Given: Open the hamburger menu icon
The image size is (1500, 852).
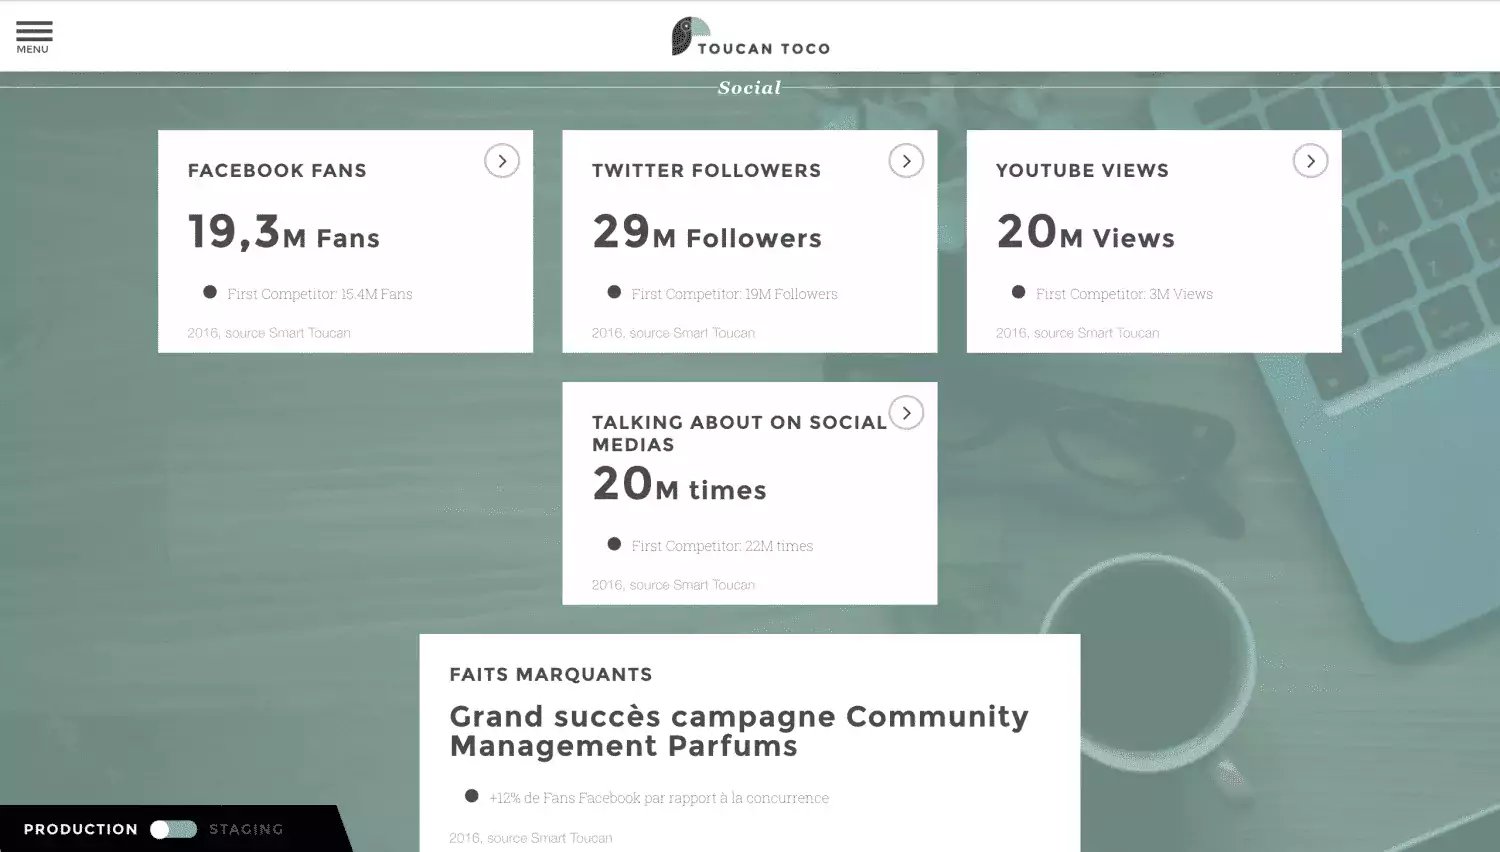Looking at the screenshot, I should coord(33,31).
